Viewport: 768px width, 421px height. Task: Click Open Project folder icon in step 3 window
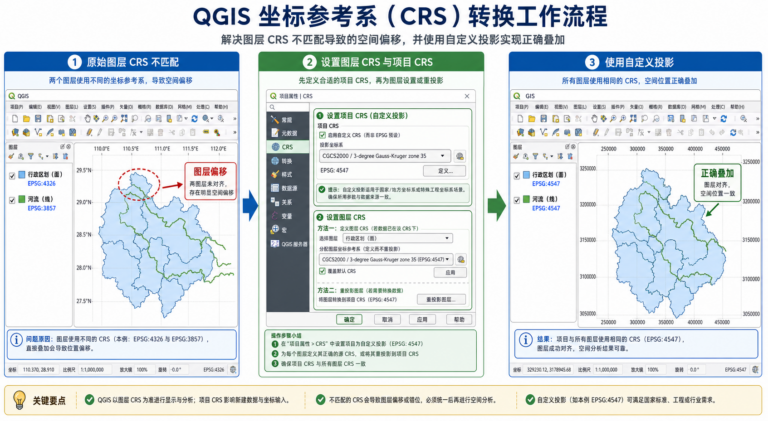coord(532,118)
